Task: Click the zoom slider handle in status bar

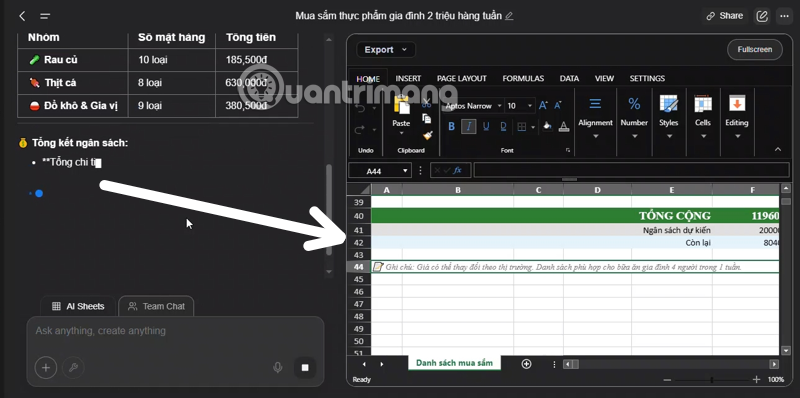Action: pyautogui.click(x=712, y=380)
